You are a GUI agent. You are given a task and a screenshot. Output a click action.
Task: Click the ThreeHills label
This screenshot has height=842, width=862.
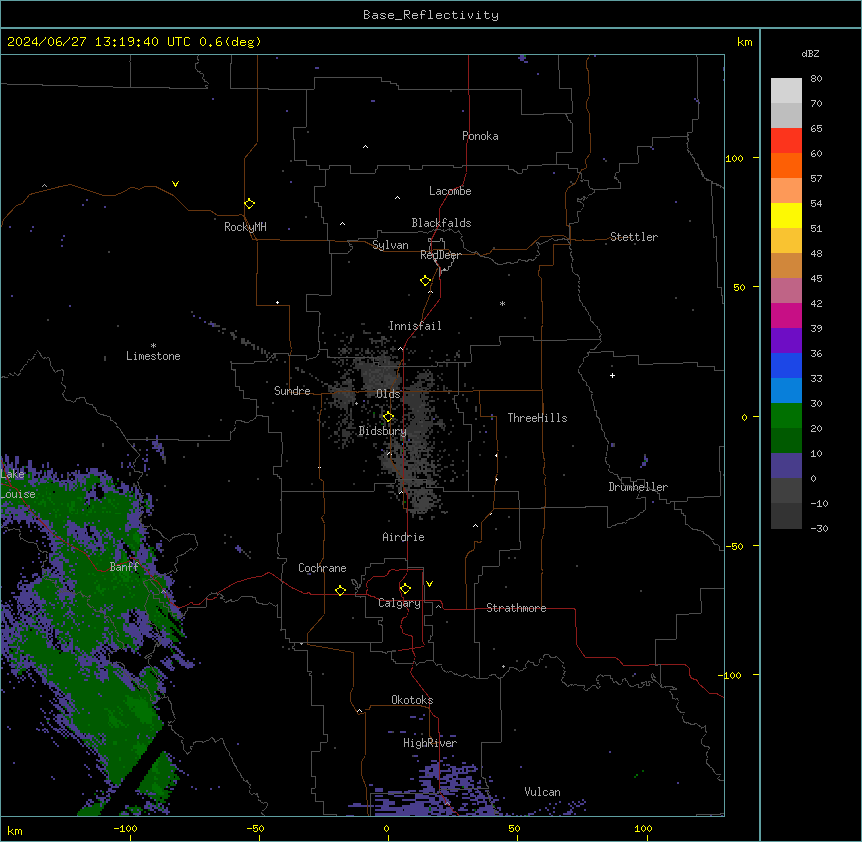click(x=537, y=418)
